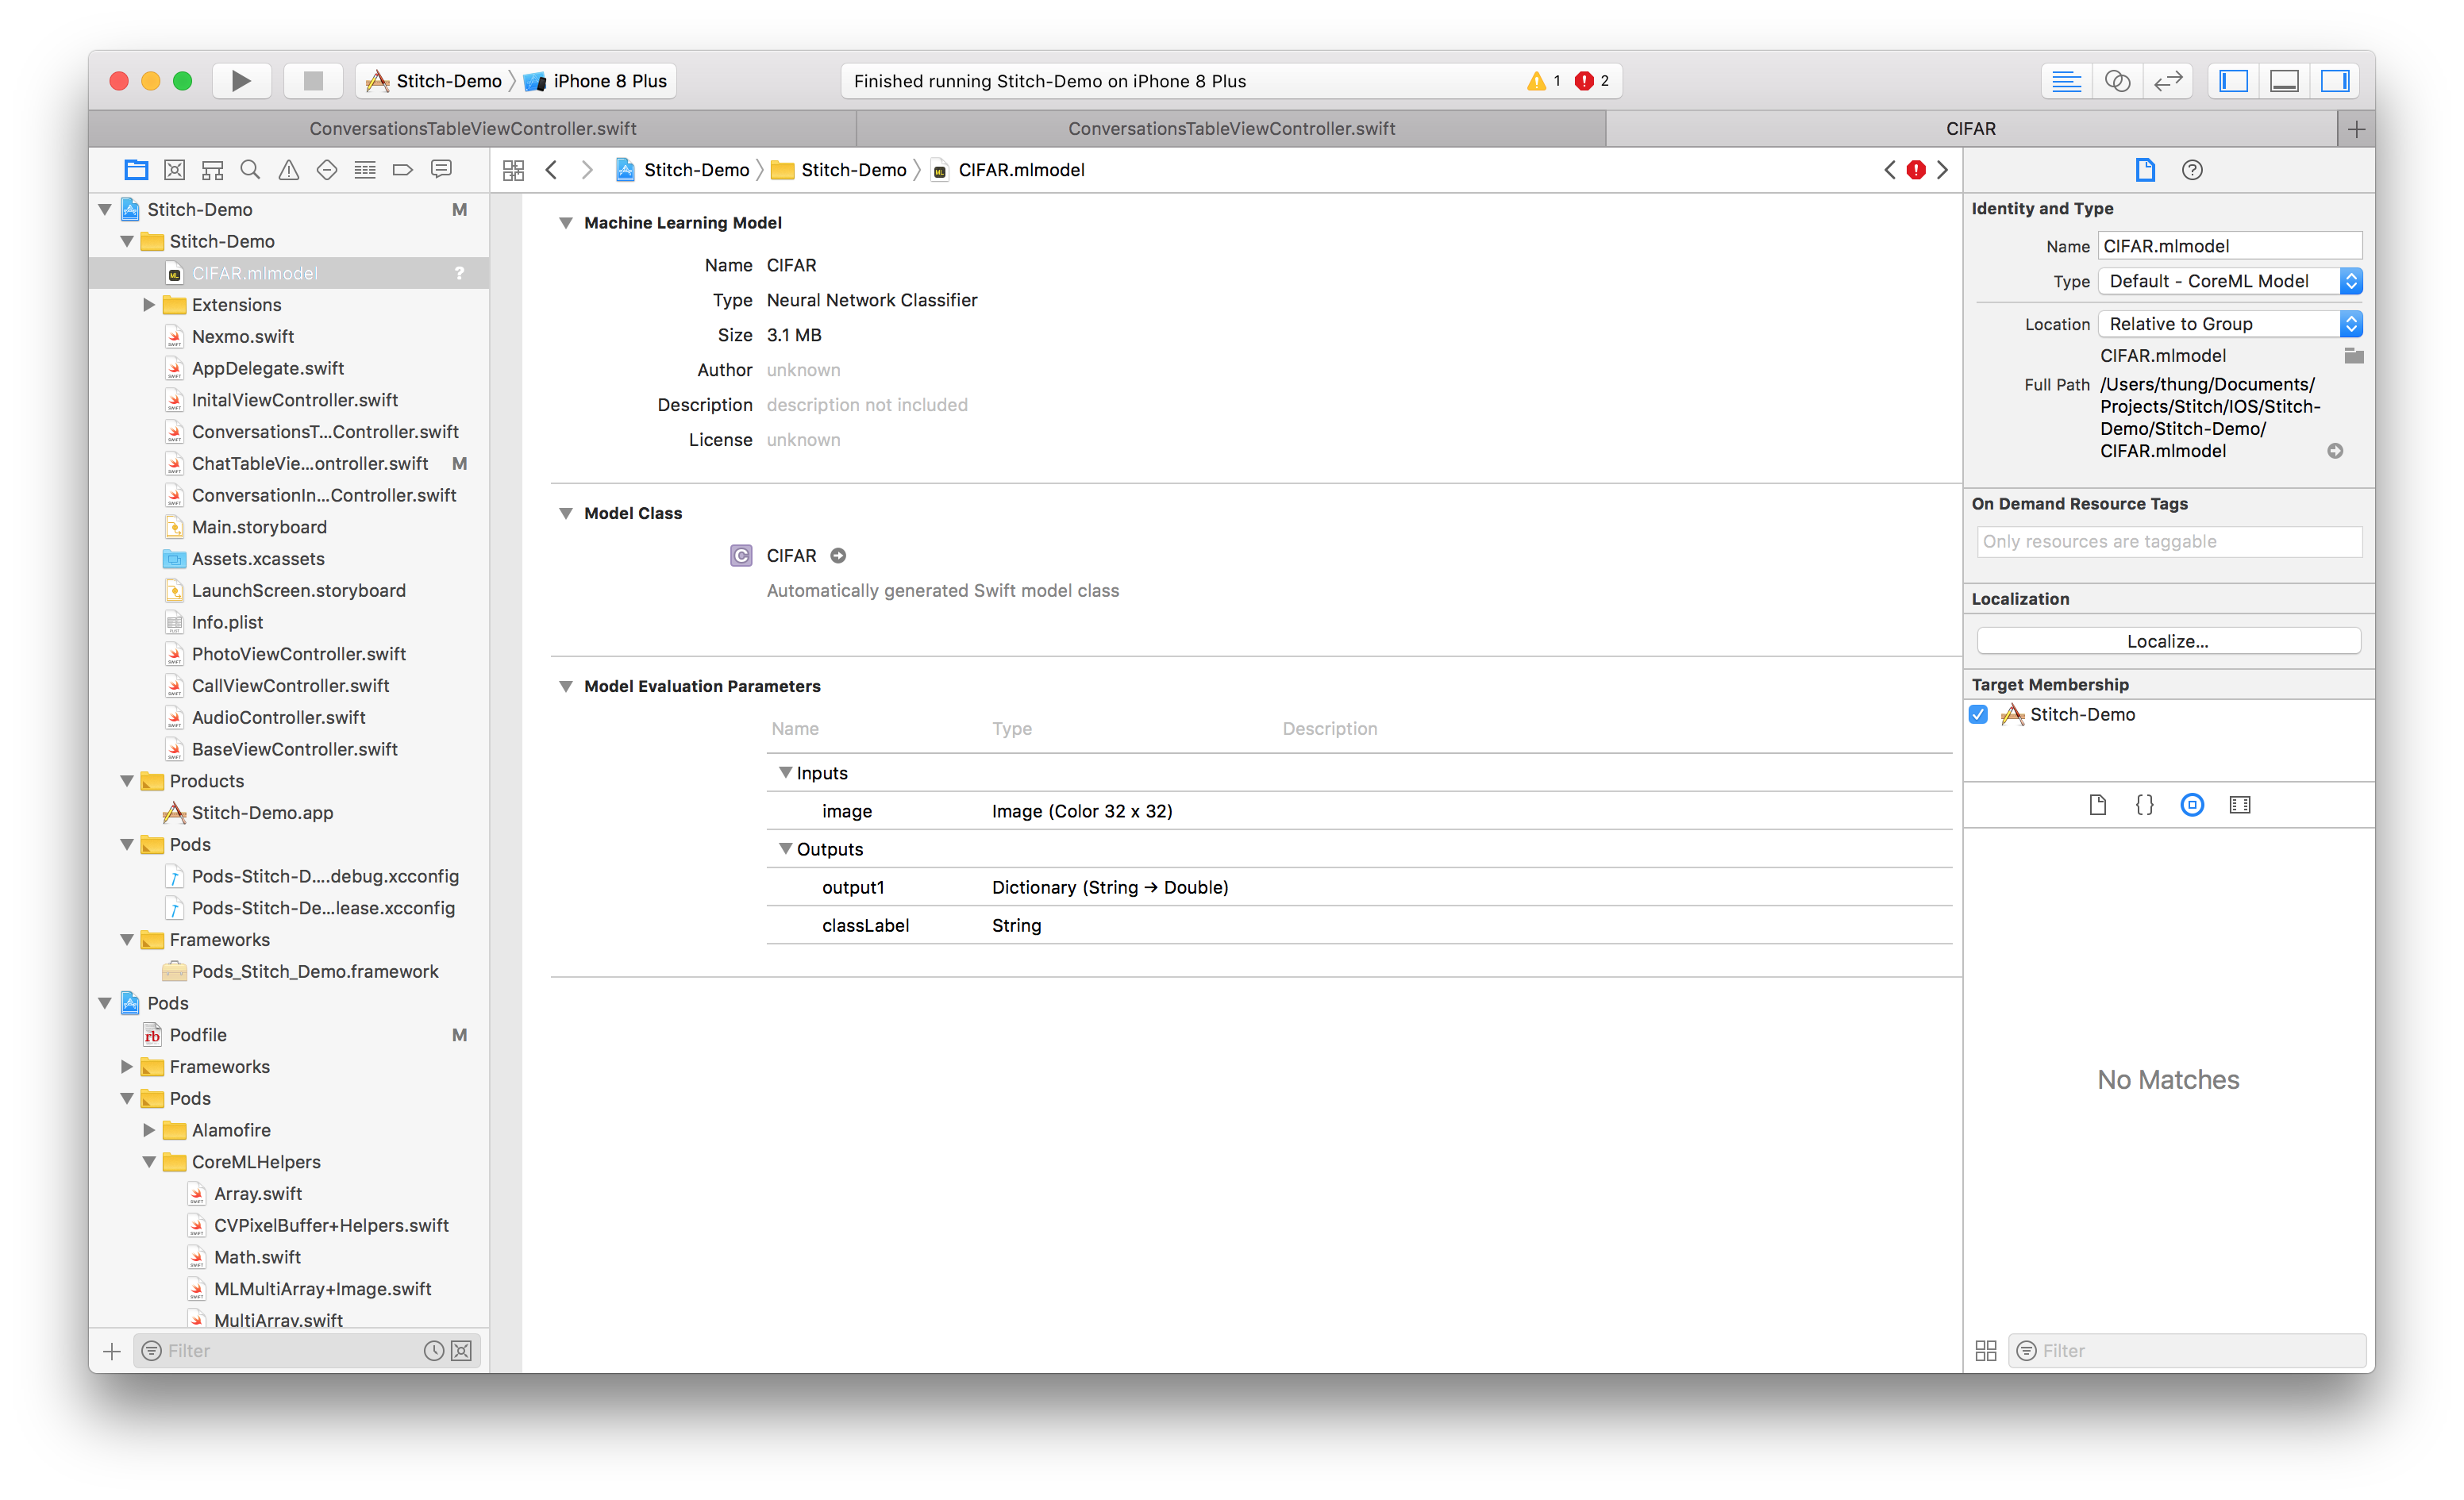Image resolution: width=2464 pixels, height=1500 pixels.
Task: Show the Standard editor
Action: 2066,81
